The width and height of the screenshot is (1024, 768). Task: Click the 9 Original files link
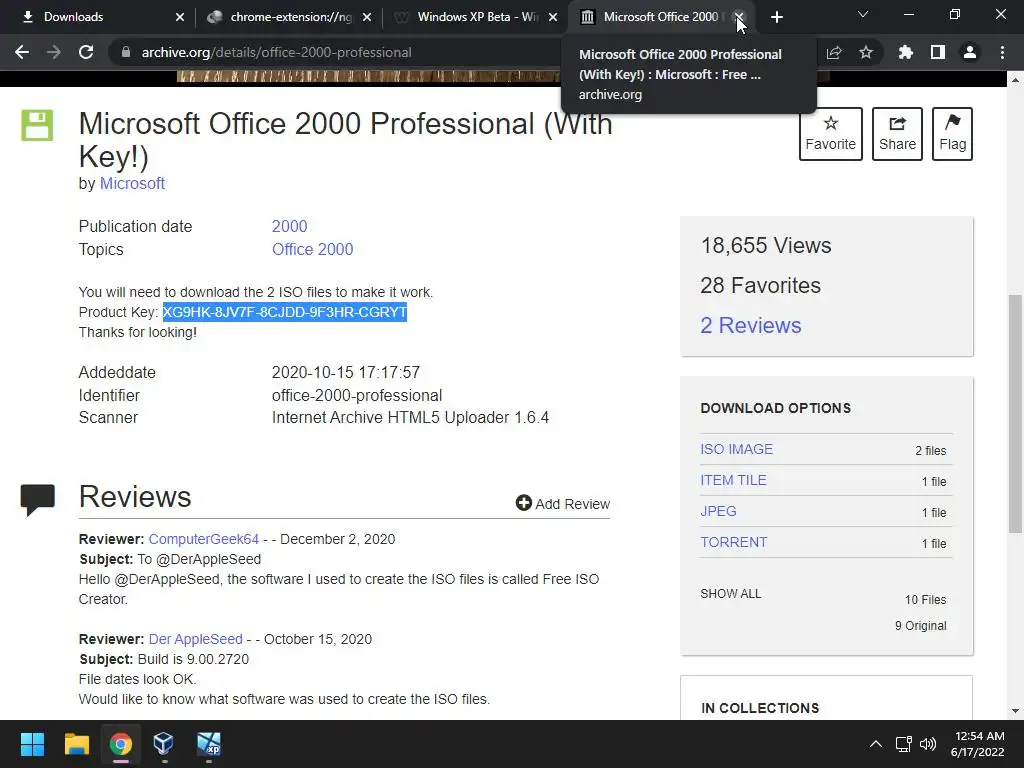pos(920,626)
